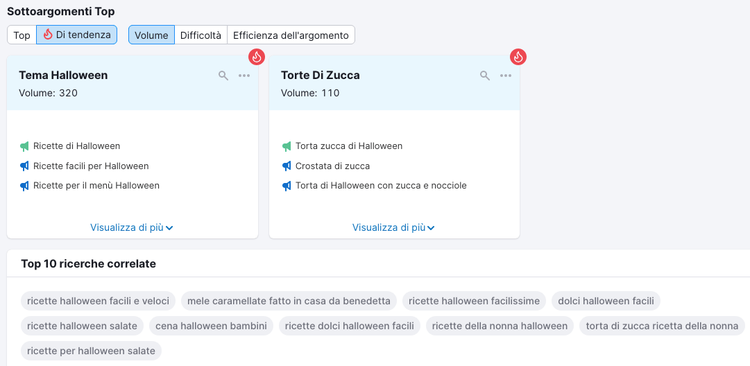Select the Di tendenza filter
Screen dimensions: 750x366
77,35
